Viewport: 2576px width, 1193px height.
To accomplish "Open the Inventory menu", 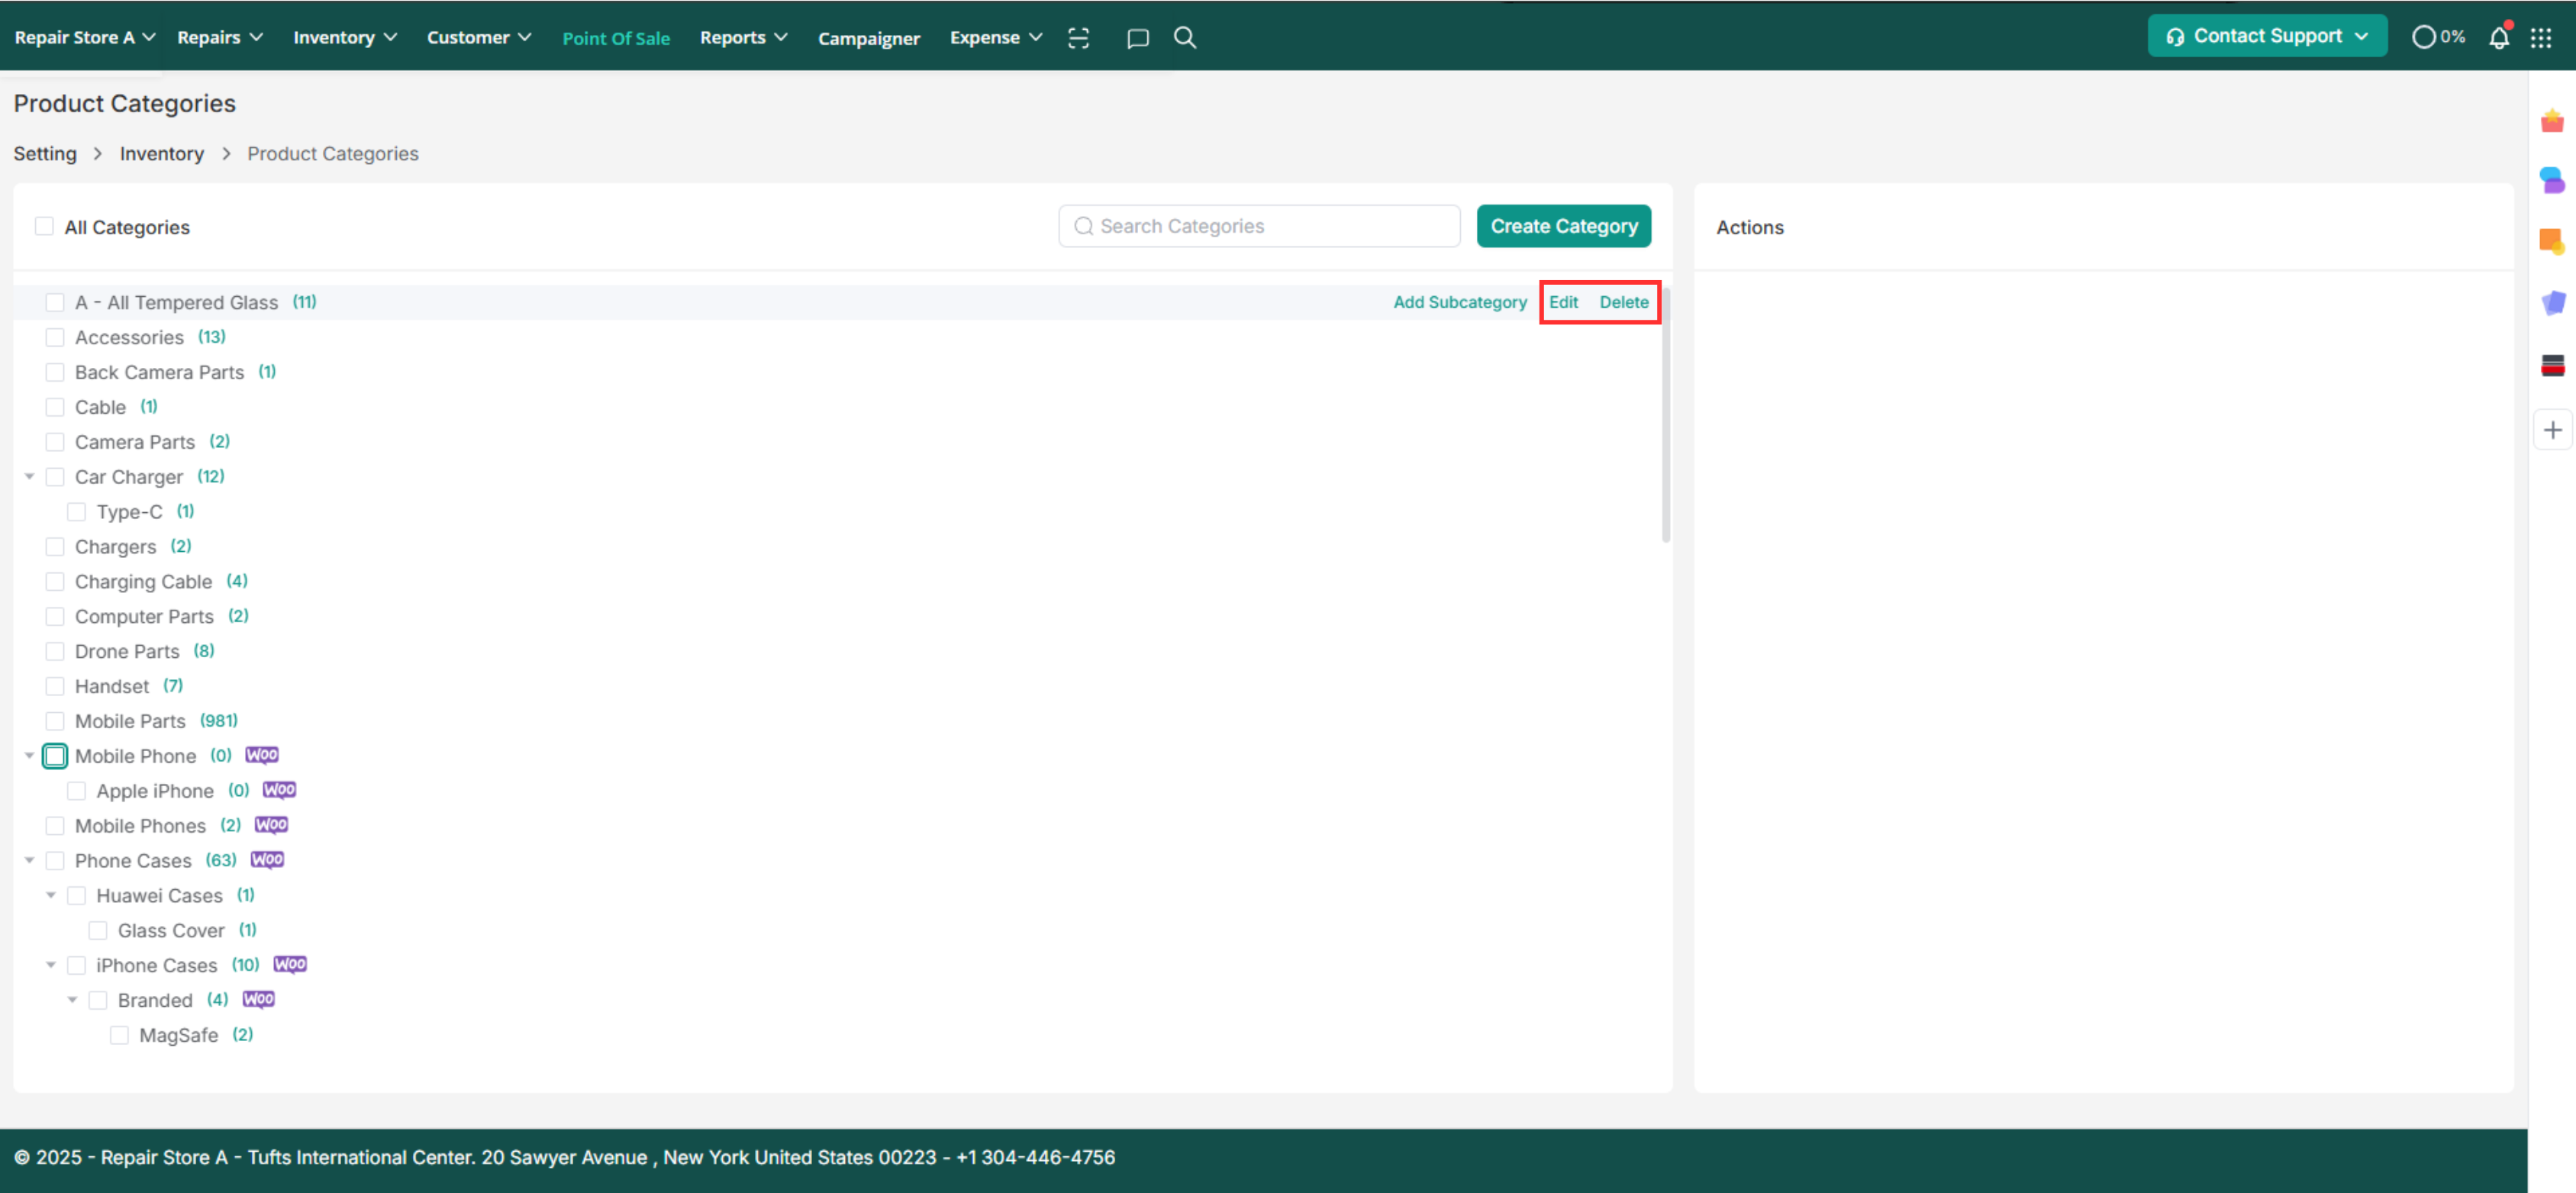I will tap(345, 37).
